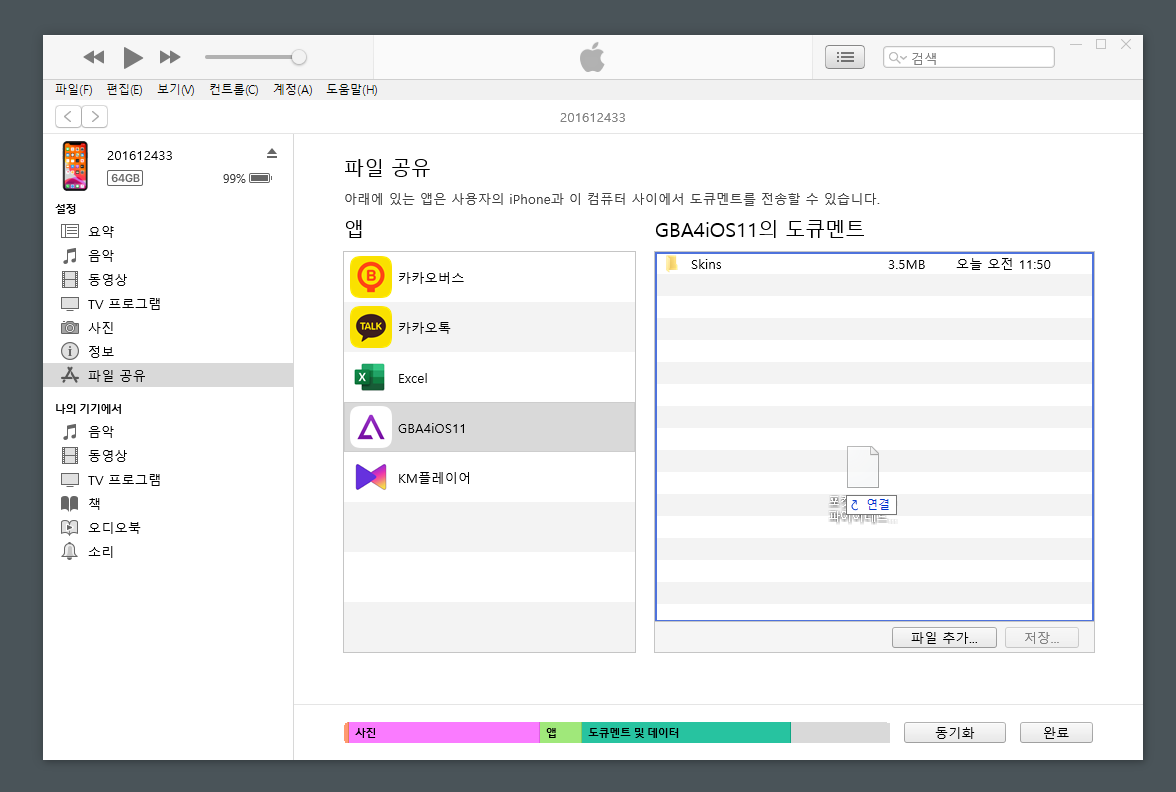Click the 동기화 button

tap(954, 733)
